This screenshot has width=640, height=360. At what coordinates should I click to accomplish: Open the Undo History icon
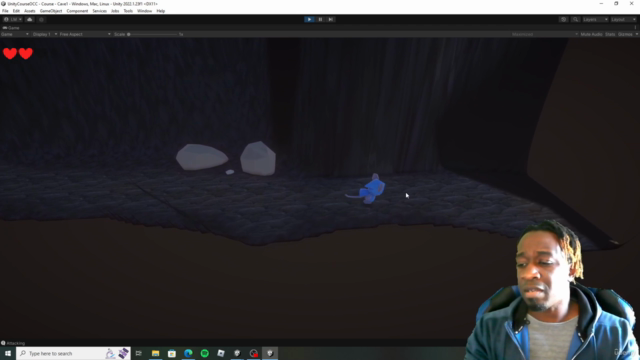[x=563, y=19]
